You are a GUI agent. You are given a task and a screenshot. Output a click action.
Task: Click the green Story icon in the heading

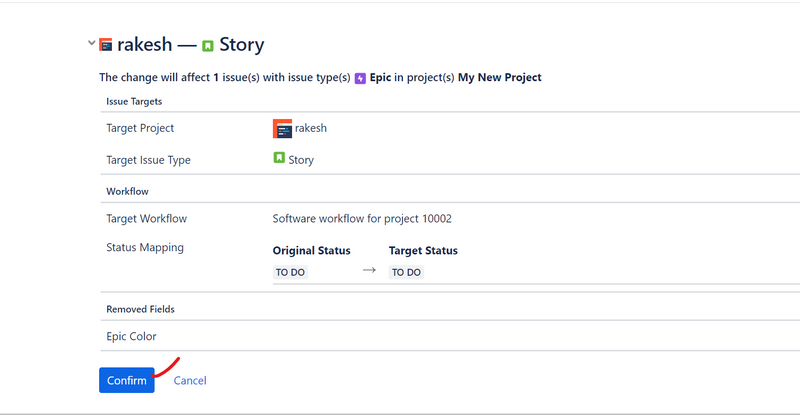(x=208, y=46)
